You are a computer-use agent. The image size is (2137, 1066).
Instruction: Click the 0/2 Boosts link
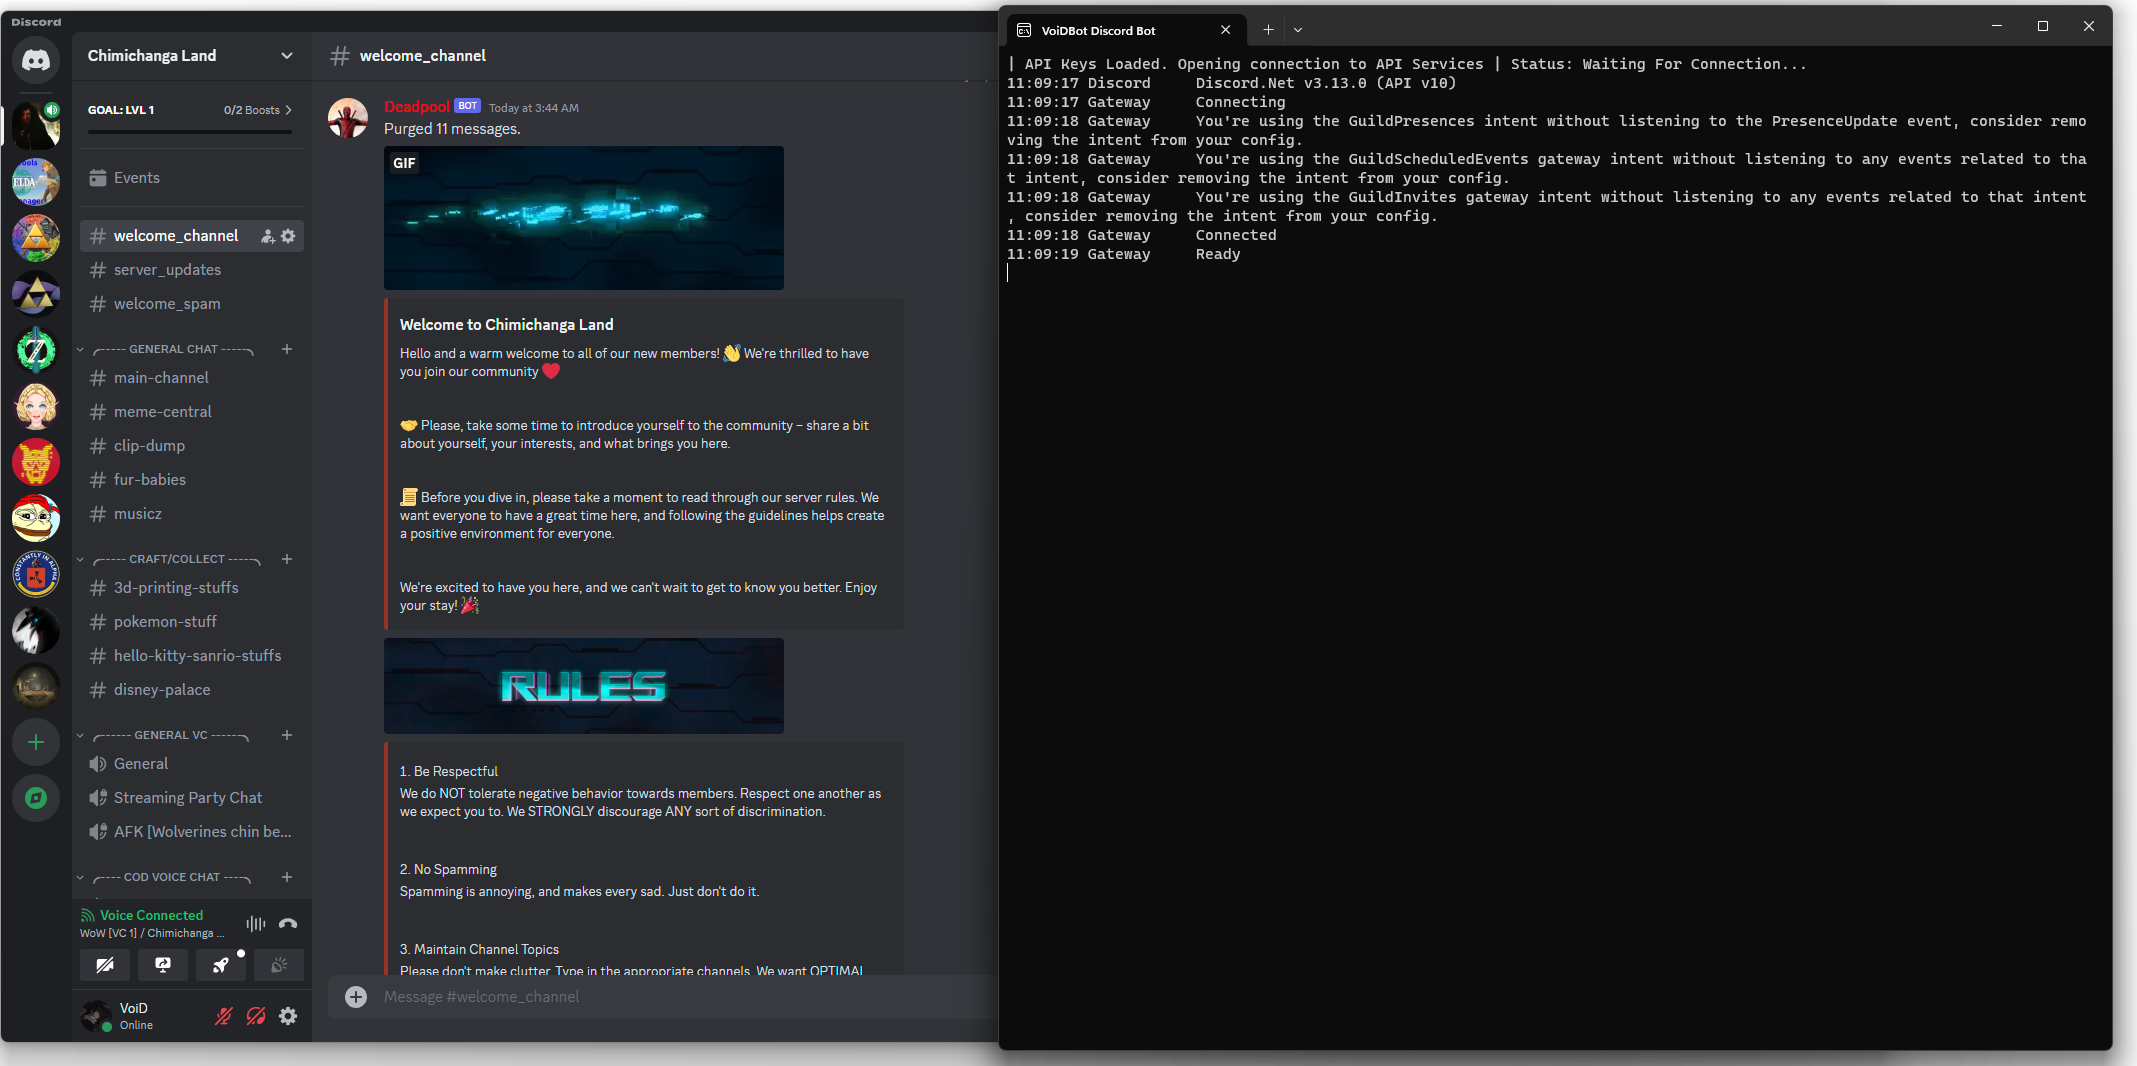[x=258, y=110]
